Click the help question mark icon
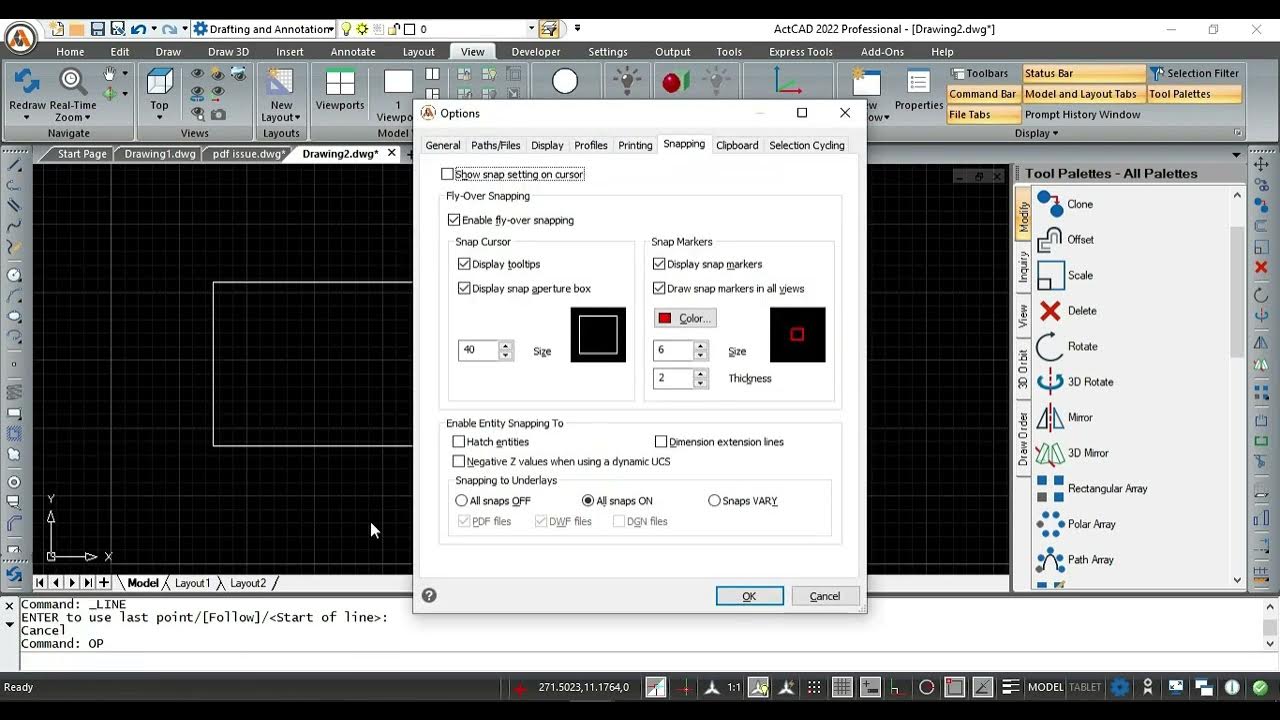This screenshot has width=1280, height=720. pyautogui.click(x=429, y=595)
